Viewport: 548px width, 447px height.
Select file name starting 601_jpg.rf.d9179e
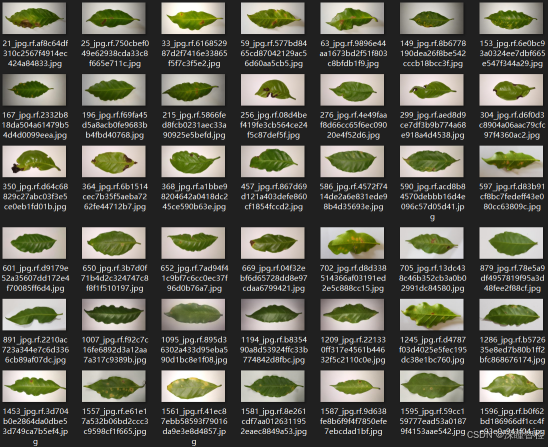pyautogui.click(x=35, y=278)
